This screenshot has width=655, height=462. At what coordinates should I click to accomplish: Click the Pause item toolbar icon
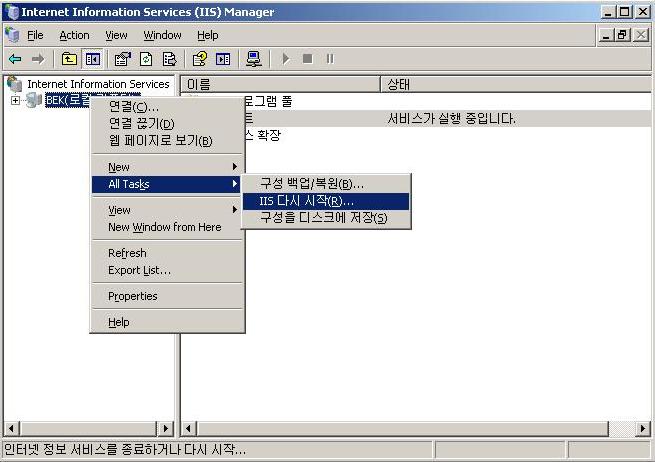pyautogui.click(x=330, y=59)
